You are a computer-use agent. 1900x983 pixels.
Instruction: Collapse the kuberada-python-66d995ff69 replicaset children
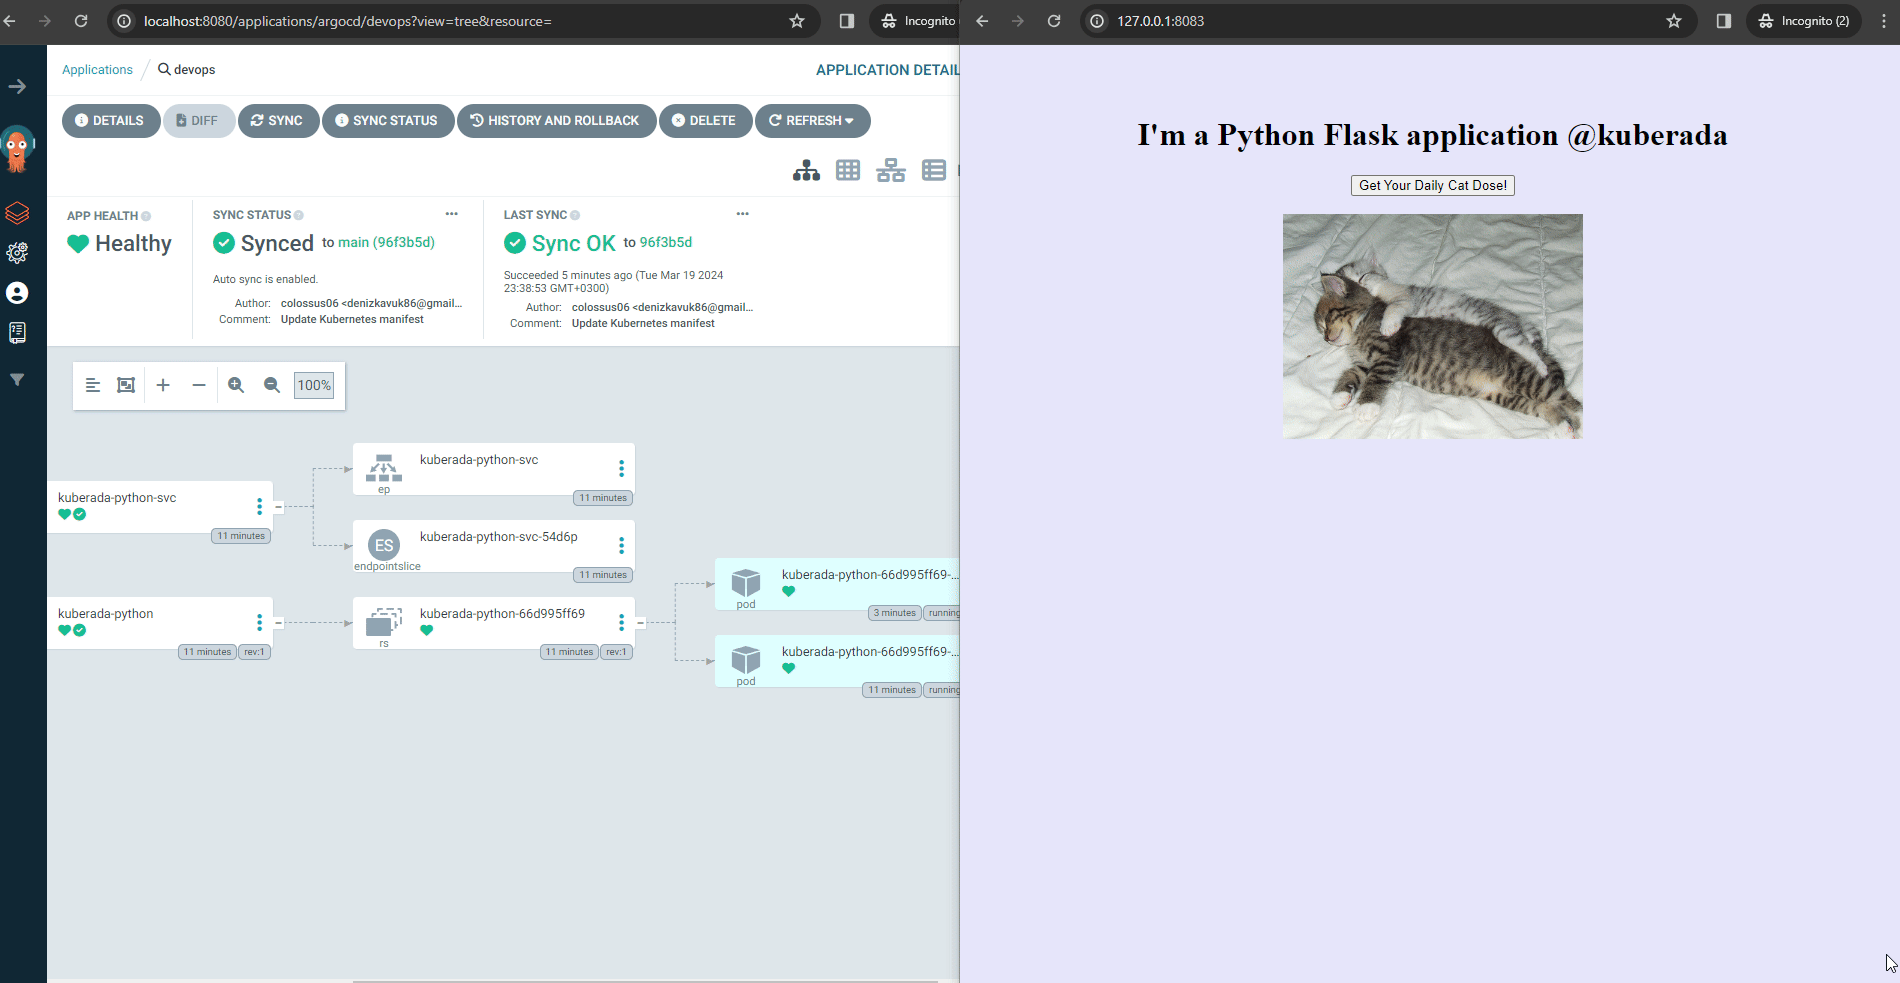641,623
